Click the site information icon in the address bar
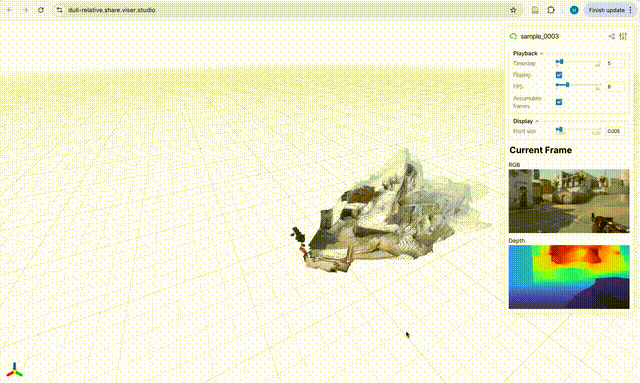The height and width of the screenshot is (383, 640). [60, 10]
